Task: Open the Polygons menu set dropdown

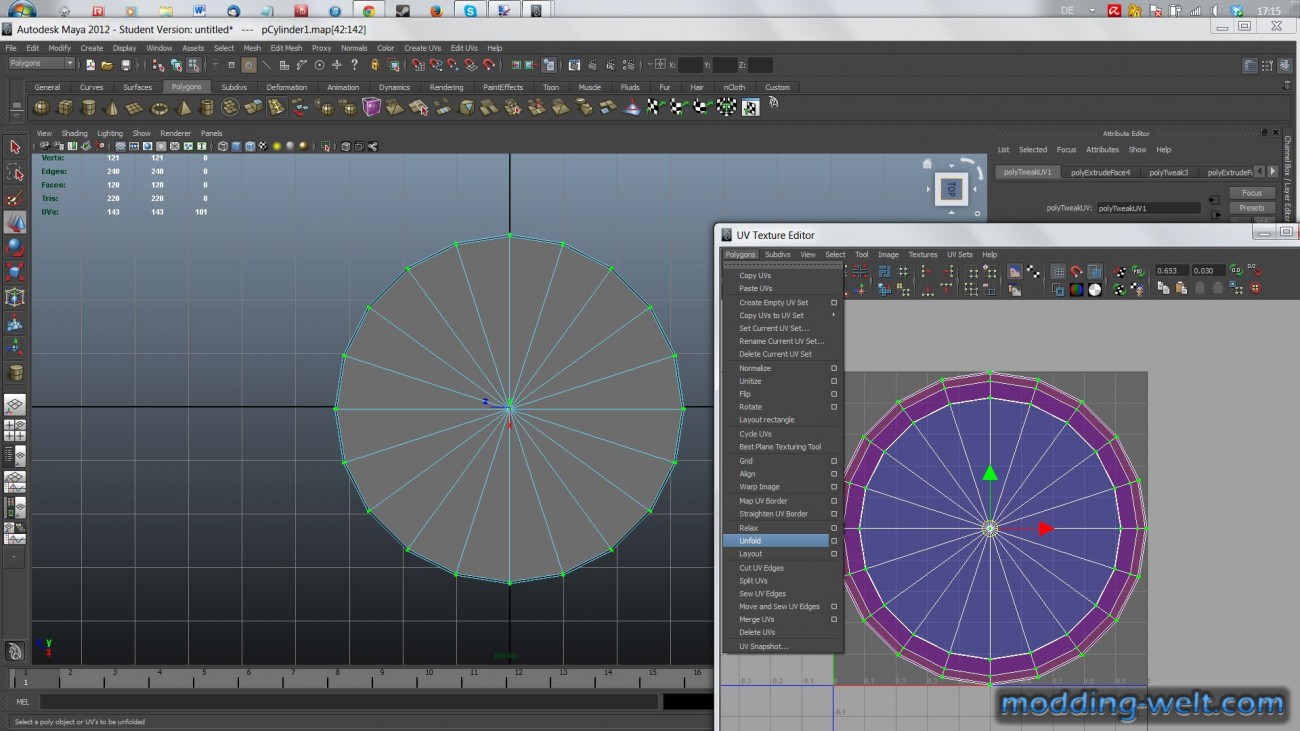Action: click(x=41, y=63)
